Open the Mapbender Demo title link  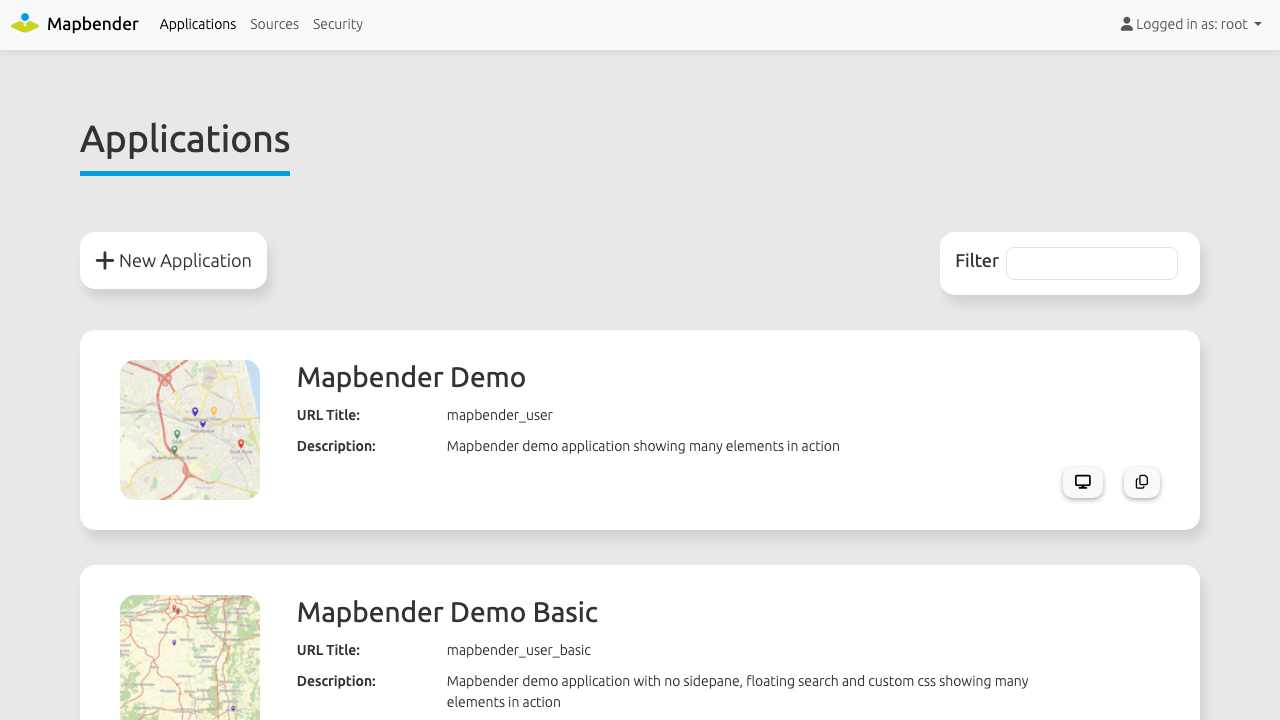411,377
